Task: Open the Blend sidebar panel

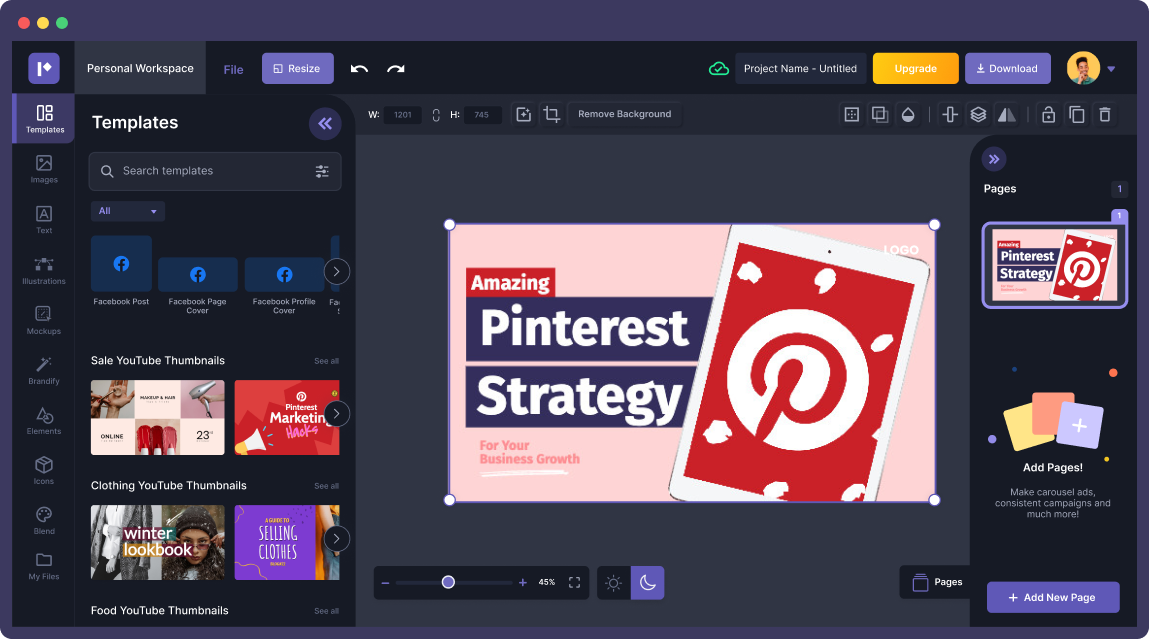Action: point(44,520)
